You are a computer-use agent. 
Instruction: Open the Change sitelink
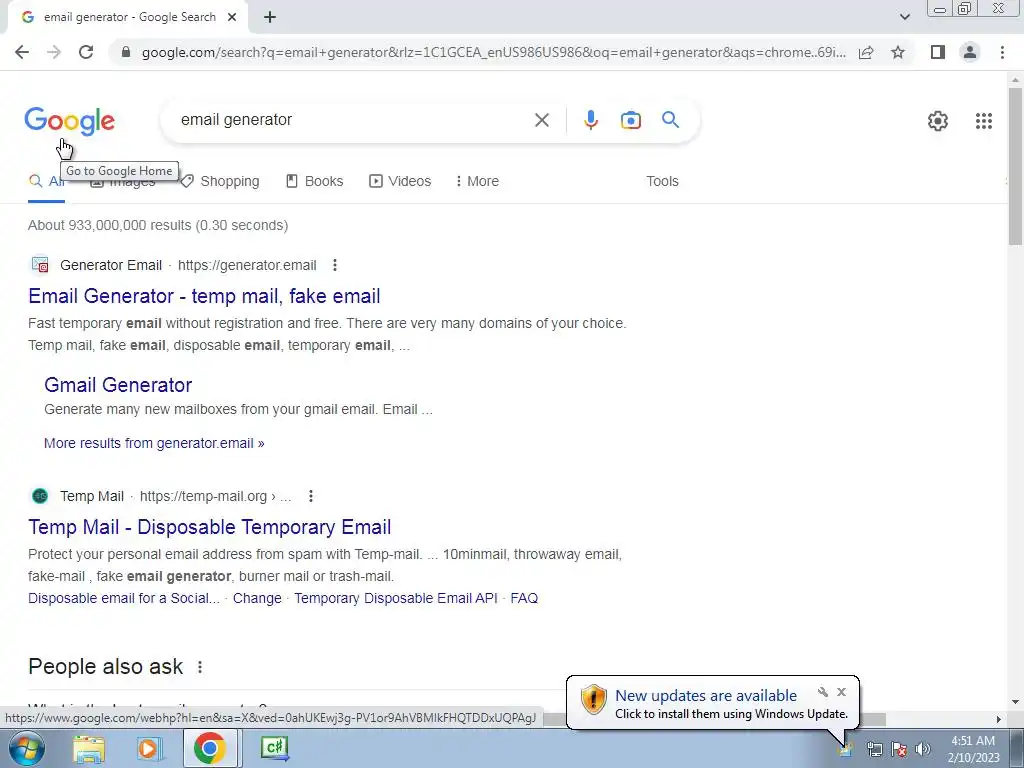point(257,598)
